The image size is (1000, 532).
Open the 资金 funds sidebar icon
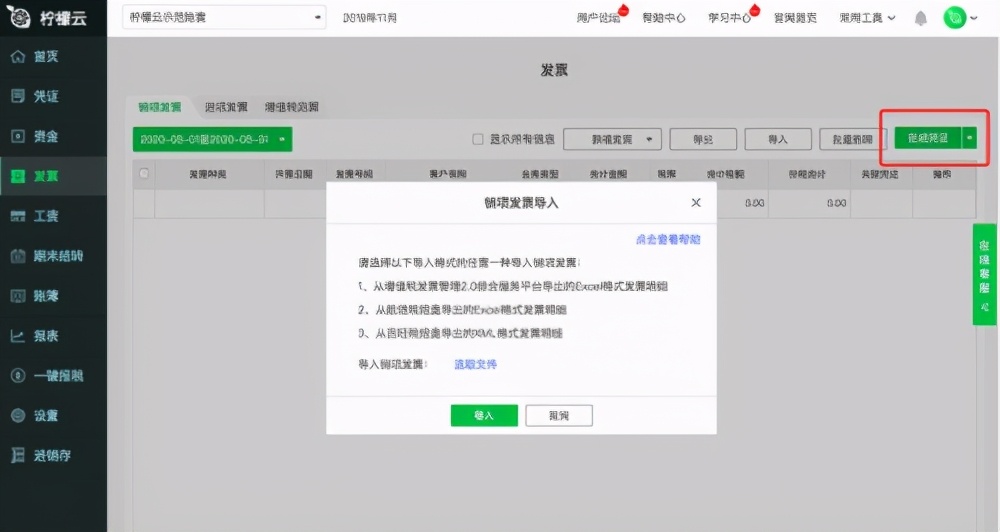pyautogui.click(x=18, y=136)
